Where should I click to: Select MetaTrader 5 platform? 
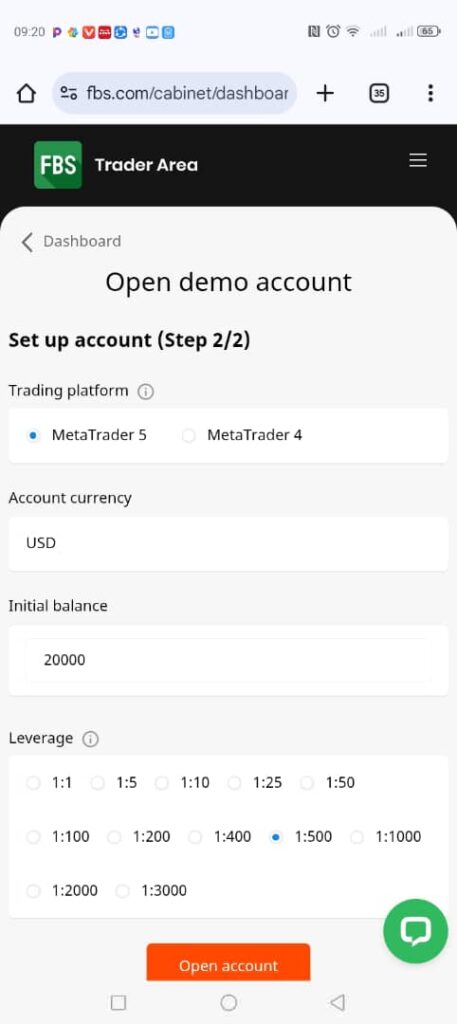(x=87, y=436)
